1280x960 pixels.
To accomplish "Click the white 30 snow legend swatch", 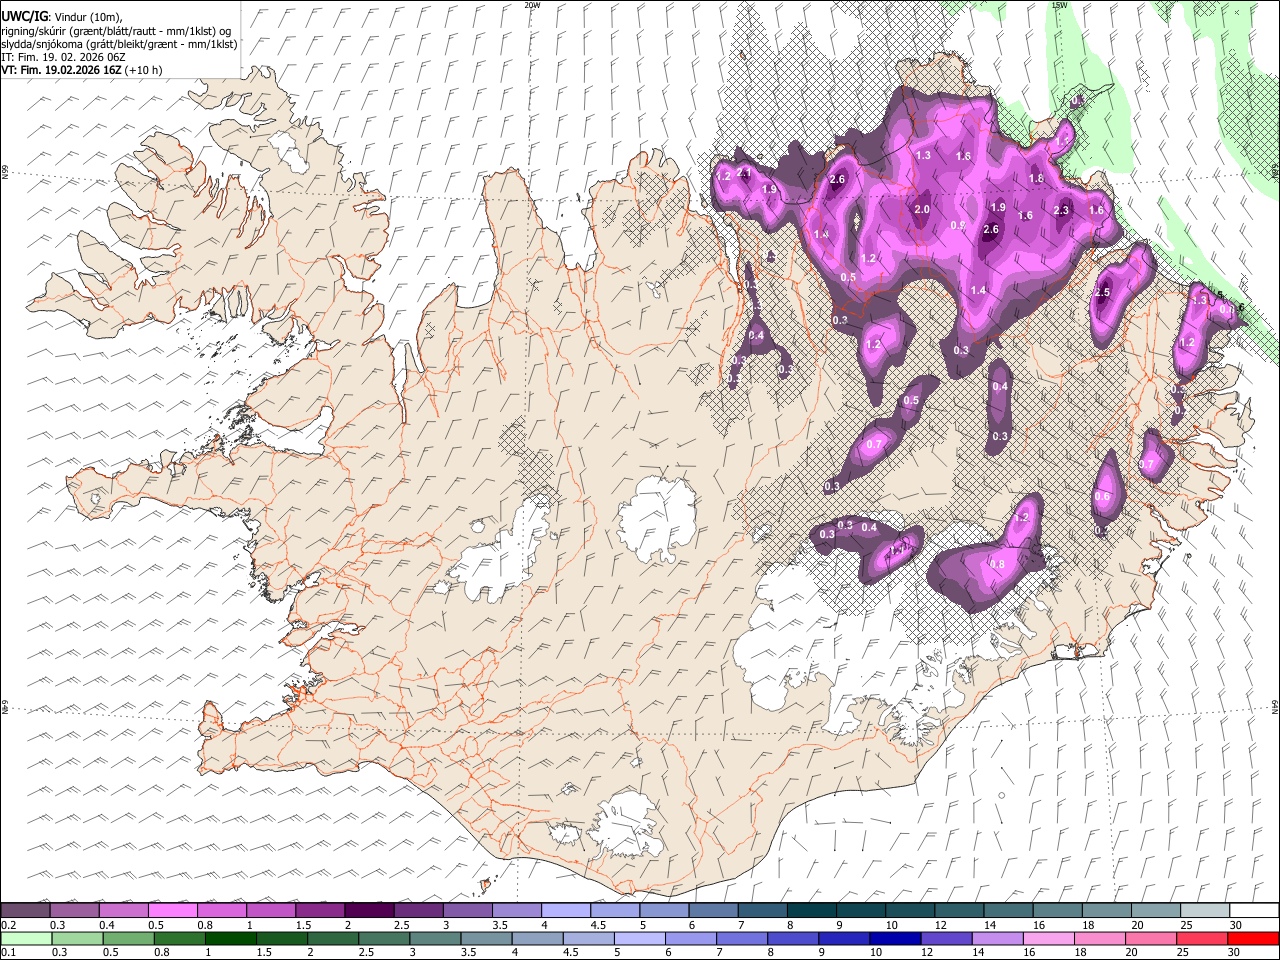I will (1254, 911).
